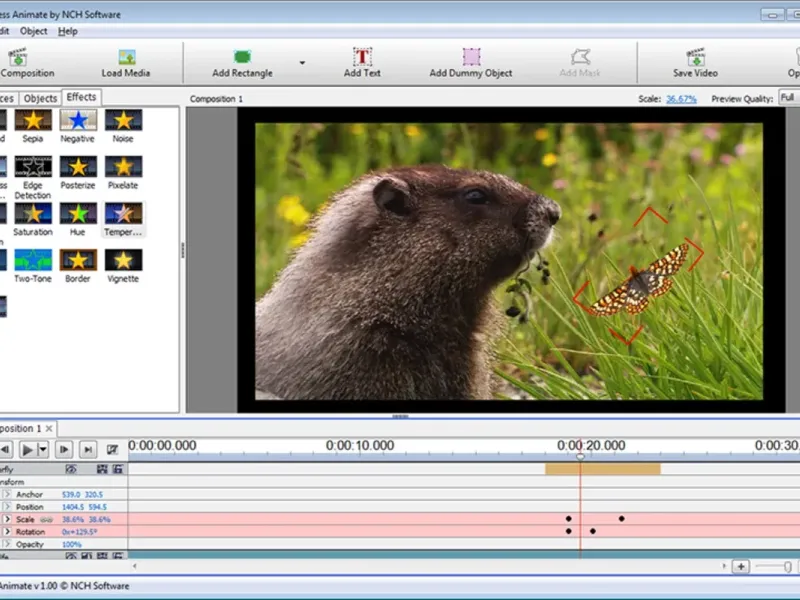Switch to the Objects tab
The width and height of the screenshot is (800, 600).
click(40, 98)
